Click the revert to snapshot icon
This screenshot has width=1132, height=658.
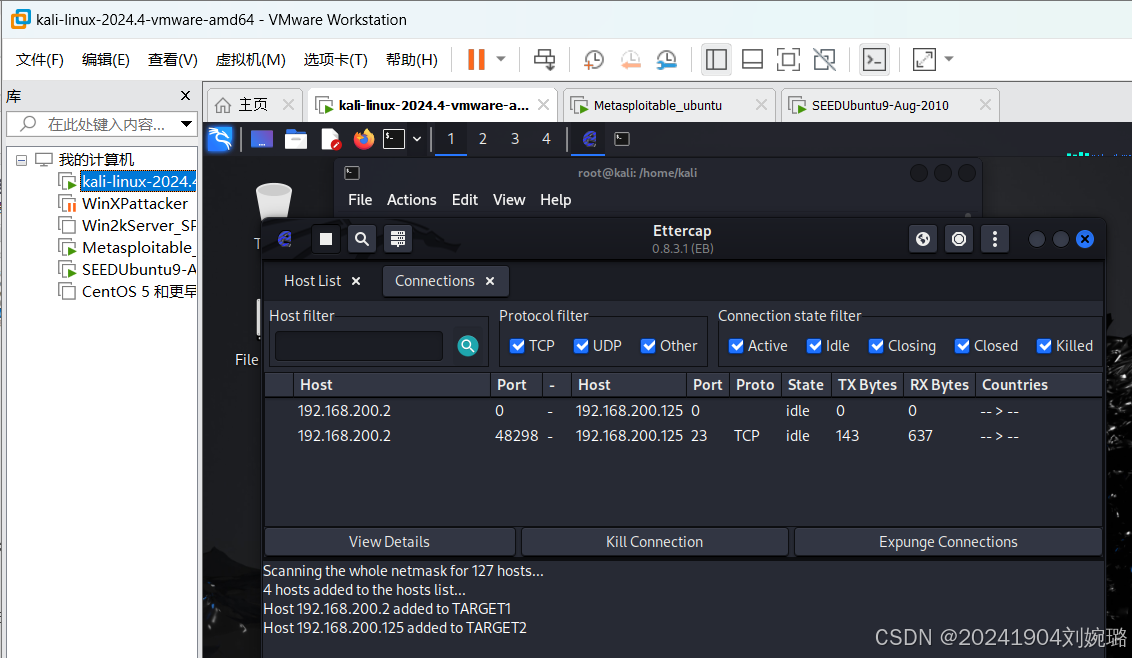click(630, 59)
